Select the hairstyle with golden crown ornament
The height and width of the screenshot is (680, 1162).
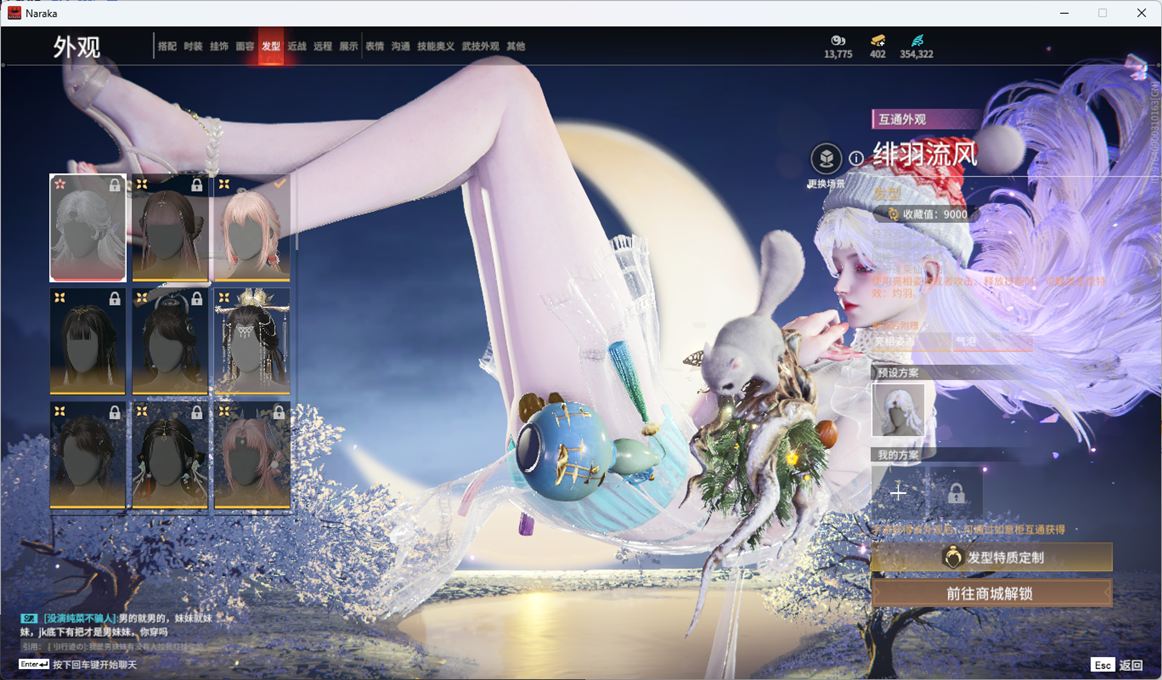[252, 342]
